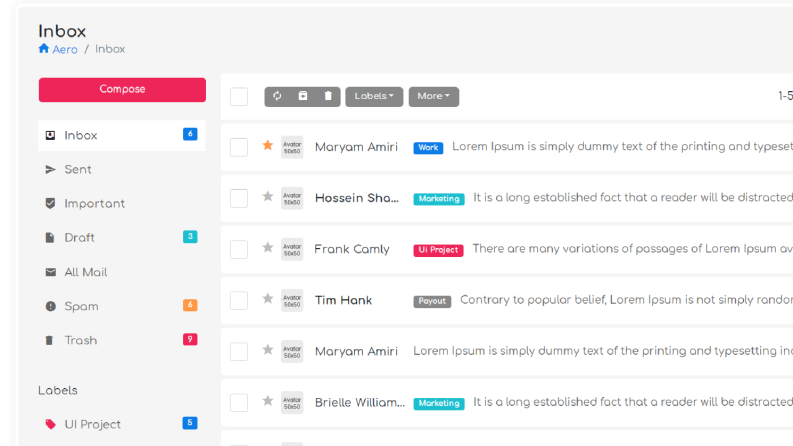Image resolution: width=793 pixels, height=446 pixels.
Task: Open the All Mail folder
Action: click(x=122, y=272)
